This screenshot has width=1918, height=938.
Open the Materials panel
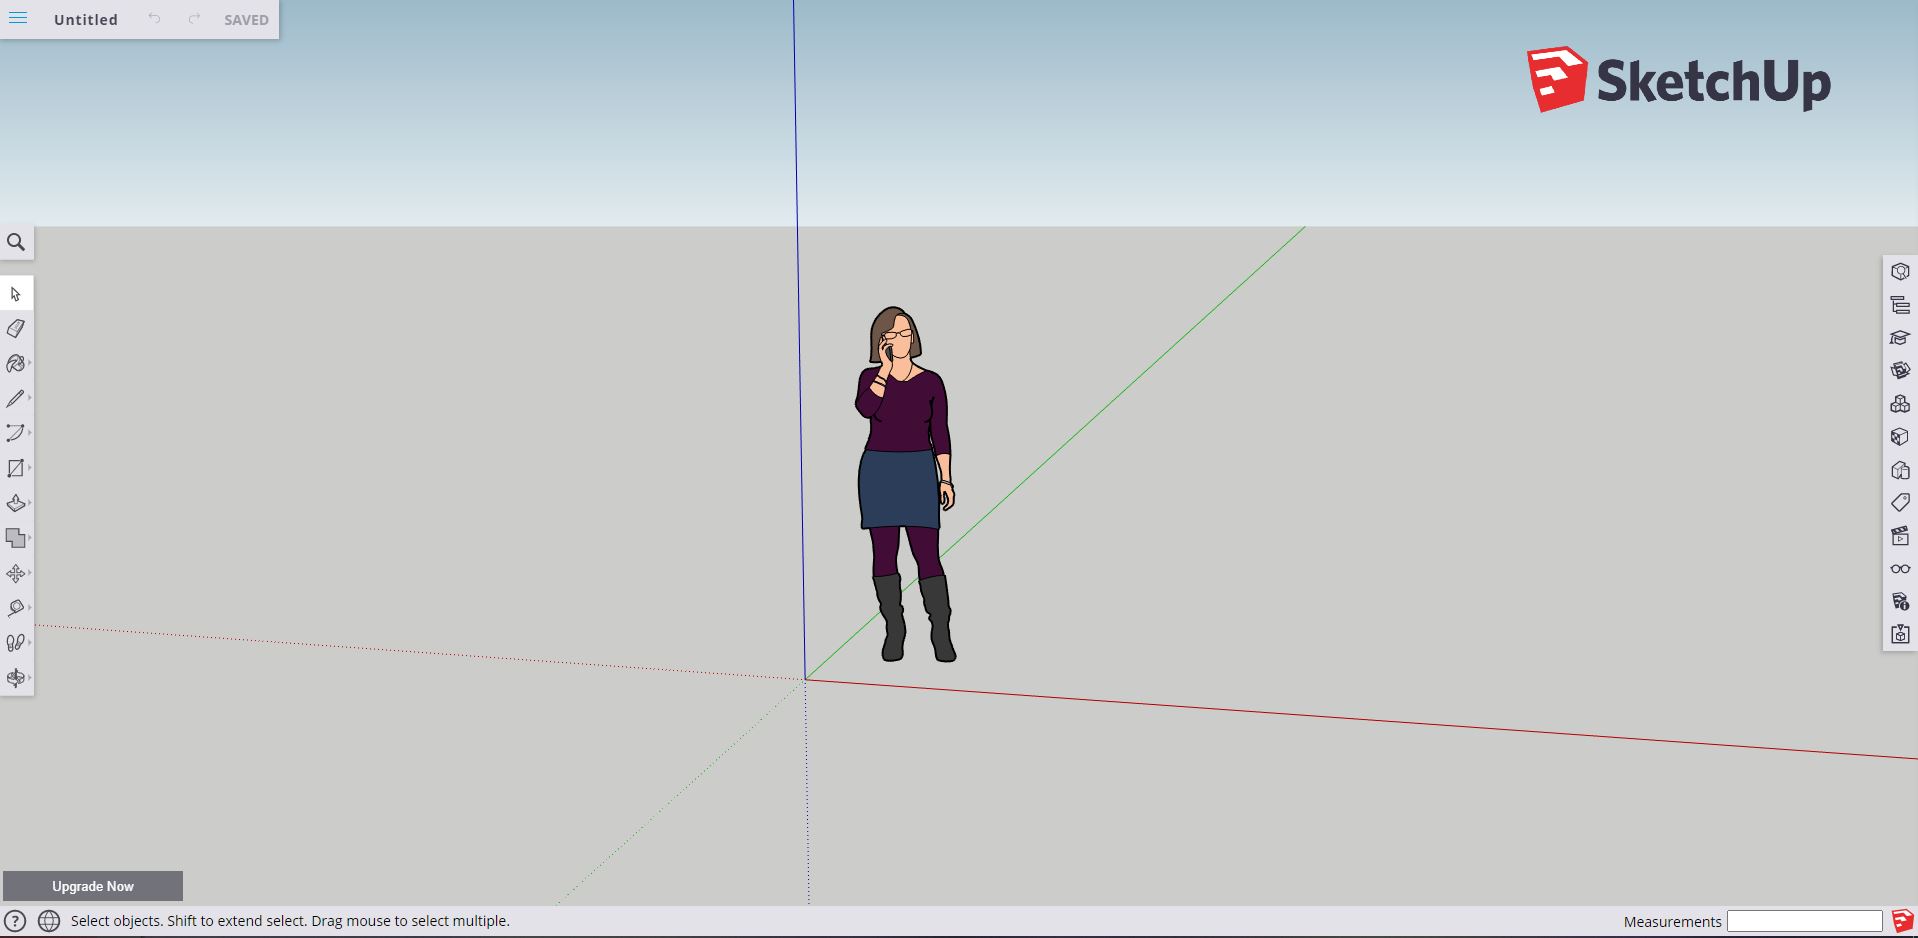point(1900,371)
